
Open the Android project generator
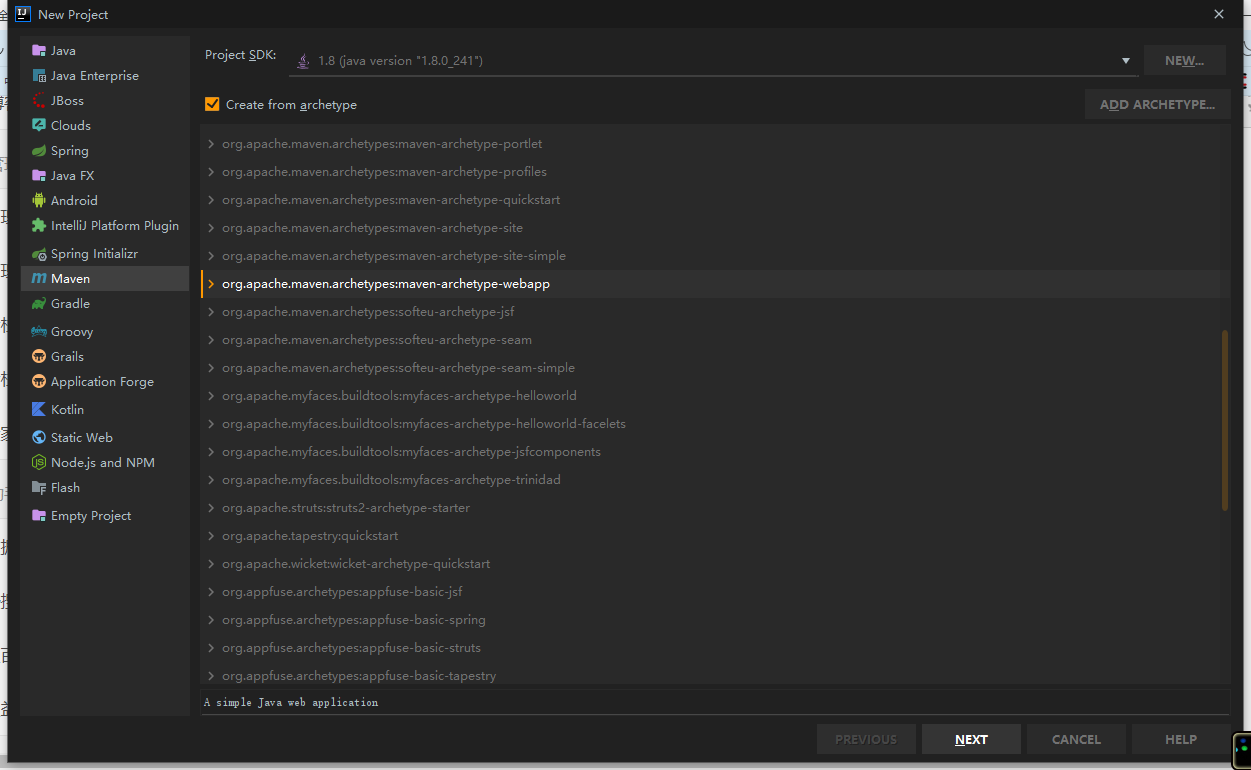coord(73,199)
